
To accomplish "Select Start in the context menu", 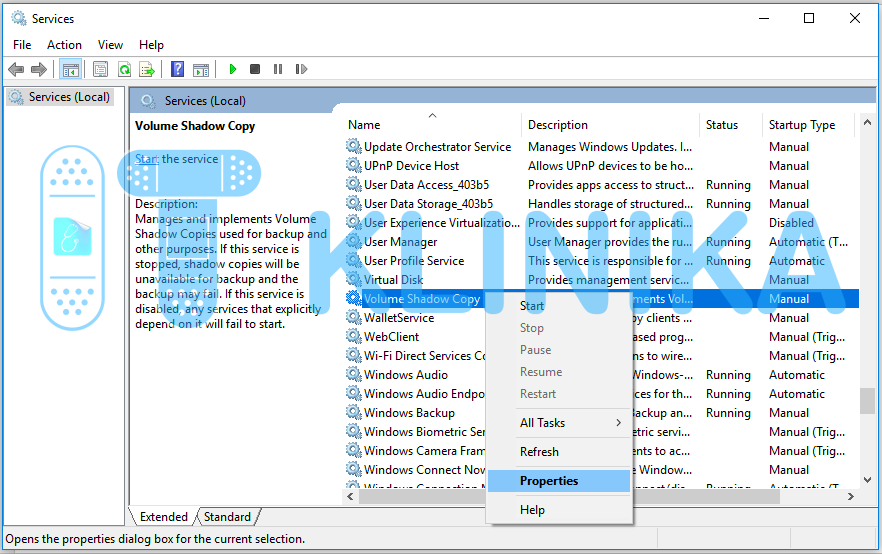I will tap(532, 306).
